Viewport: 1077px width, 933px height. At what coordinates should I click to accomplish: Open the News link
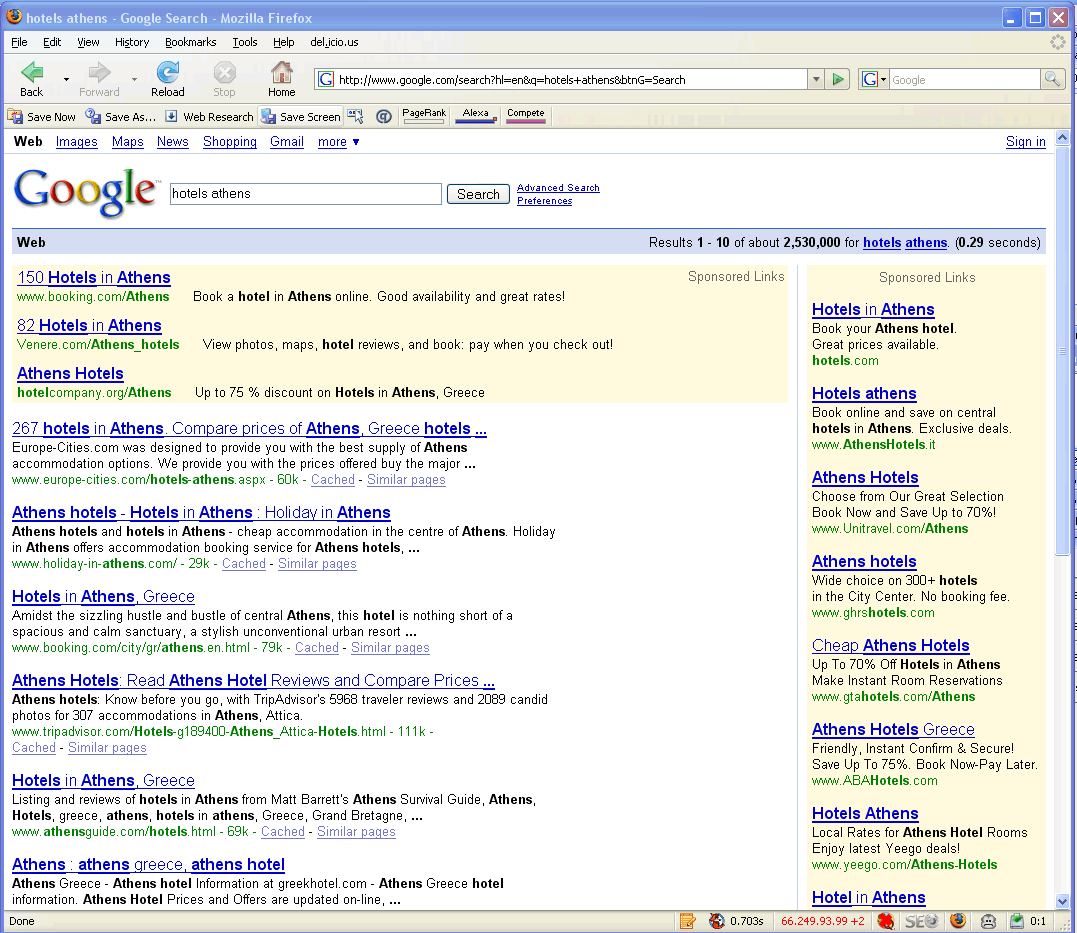click(172, 142)
